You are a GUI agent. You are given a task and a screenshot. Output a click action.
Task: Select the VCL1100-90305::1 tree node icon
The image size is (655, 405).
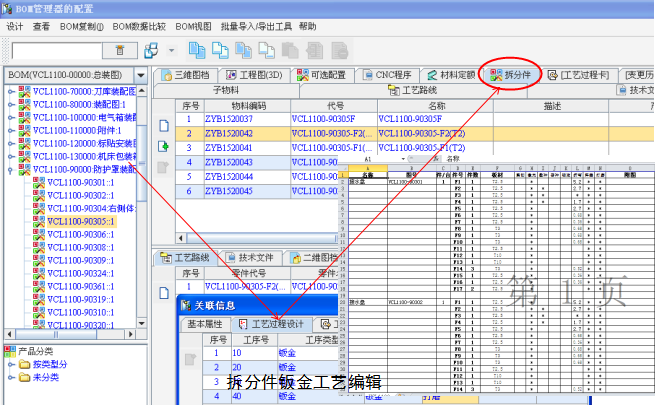coord(38,221)
